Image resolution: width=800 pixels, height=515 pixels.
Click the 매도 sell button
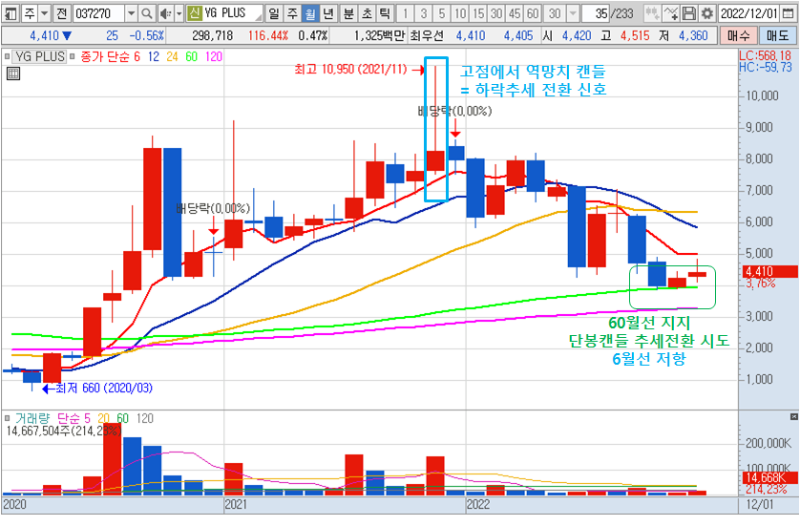click(x=777, y=36)
